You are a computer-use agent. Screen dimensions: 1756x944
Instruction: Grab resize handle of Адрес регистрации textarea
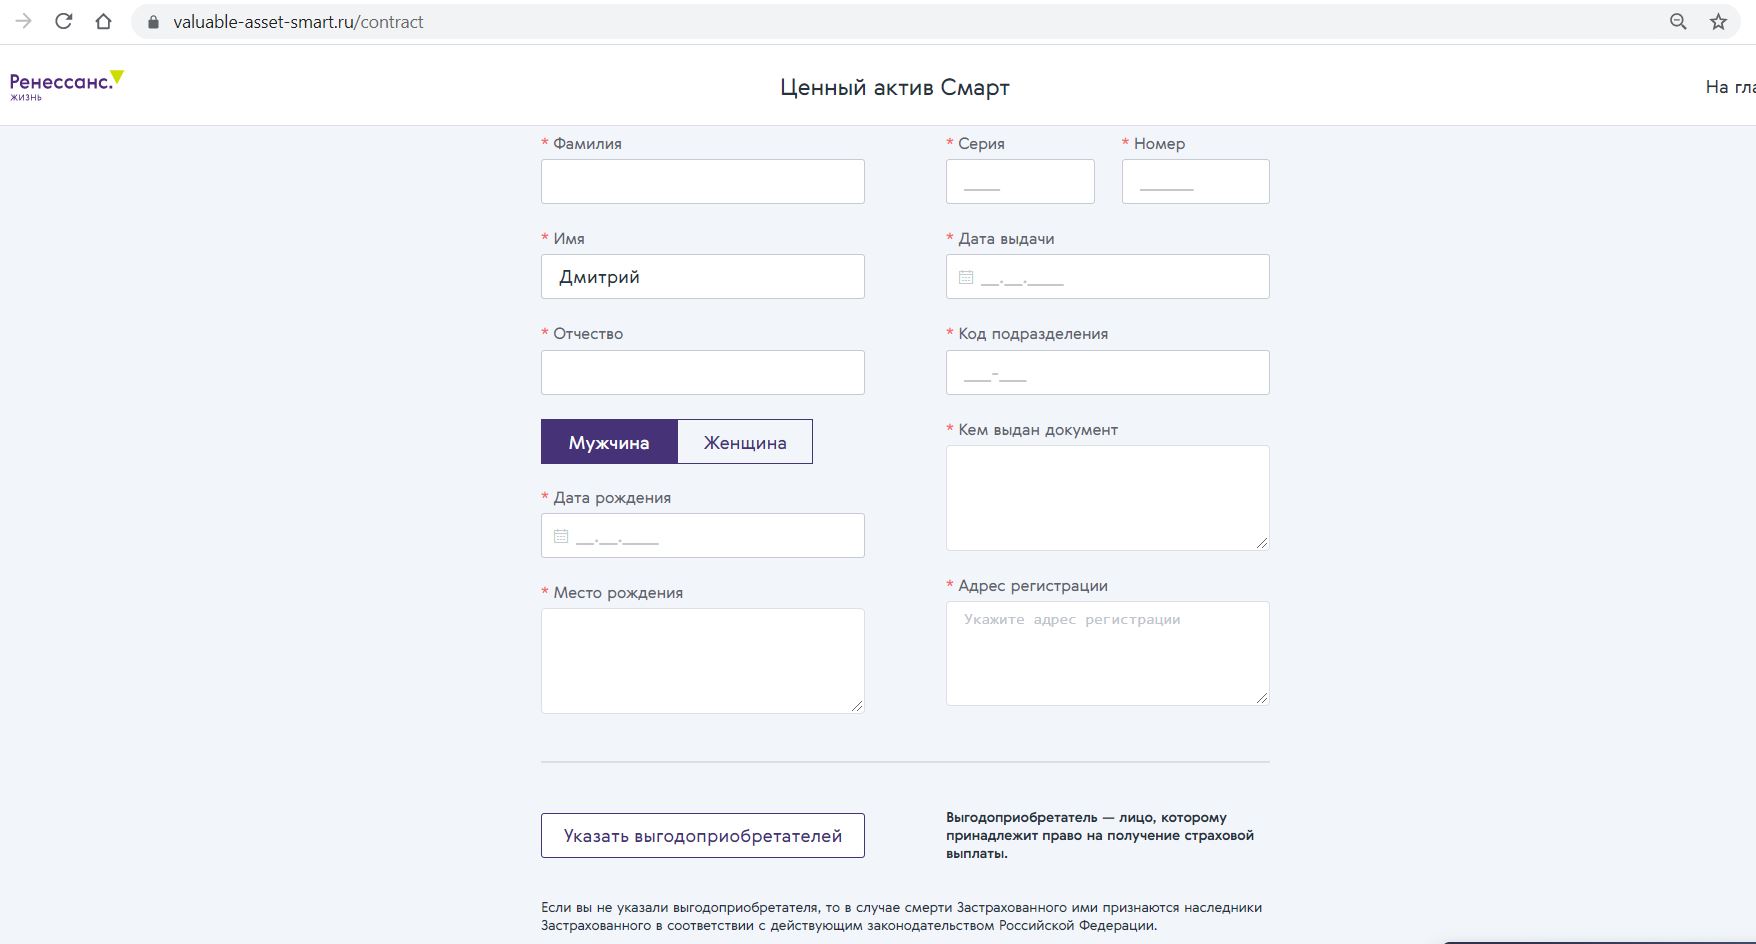coord(1262,698)
